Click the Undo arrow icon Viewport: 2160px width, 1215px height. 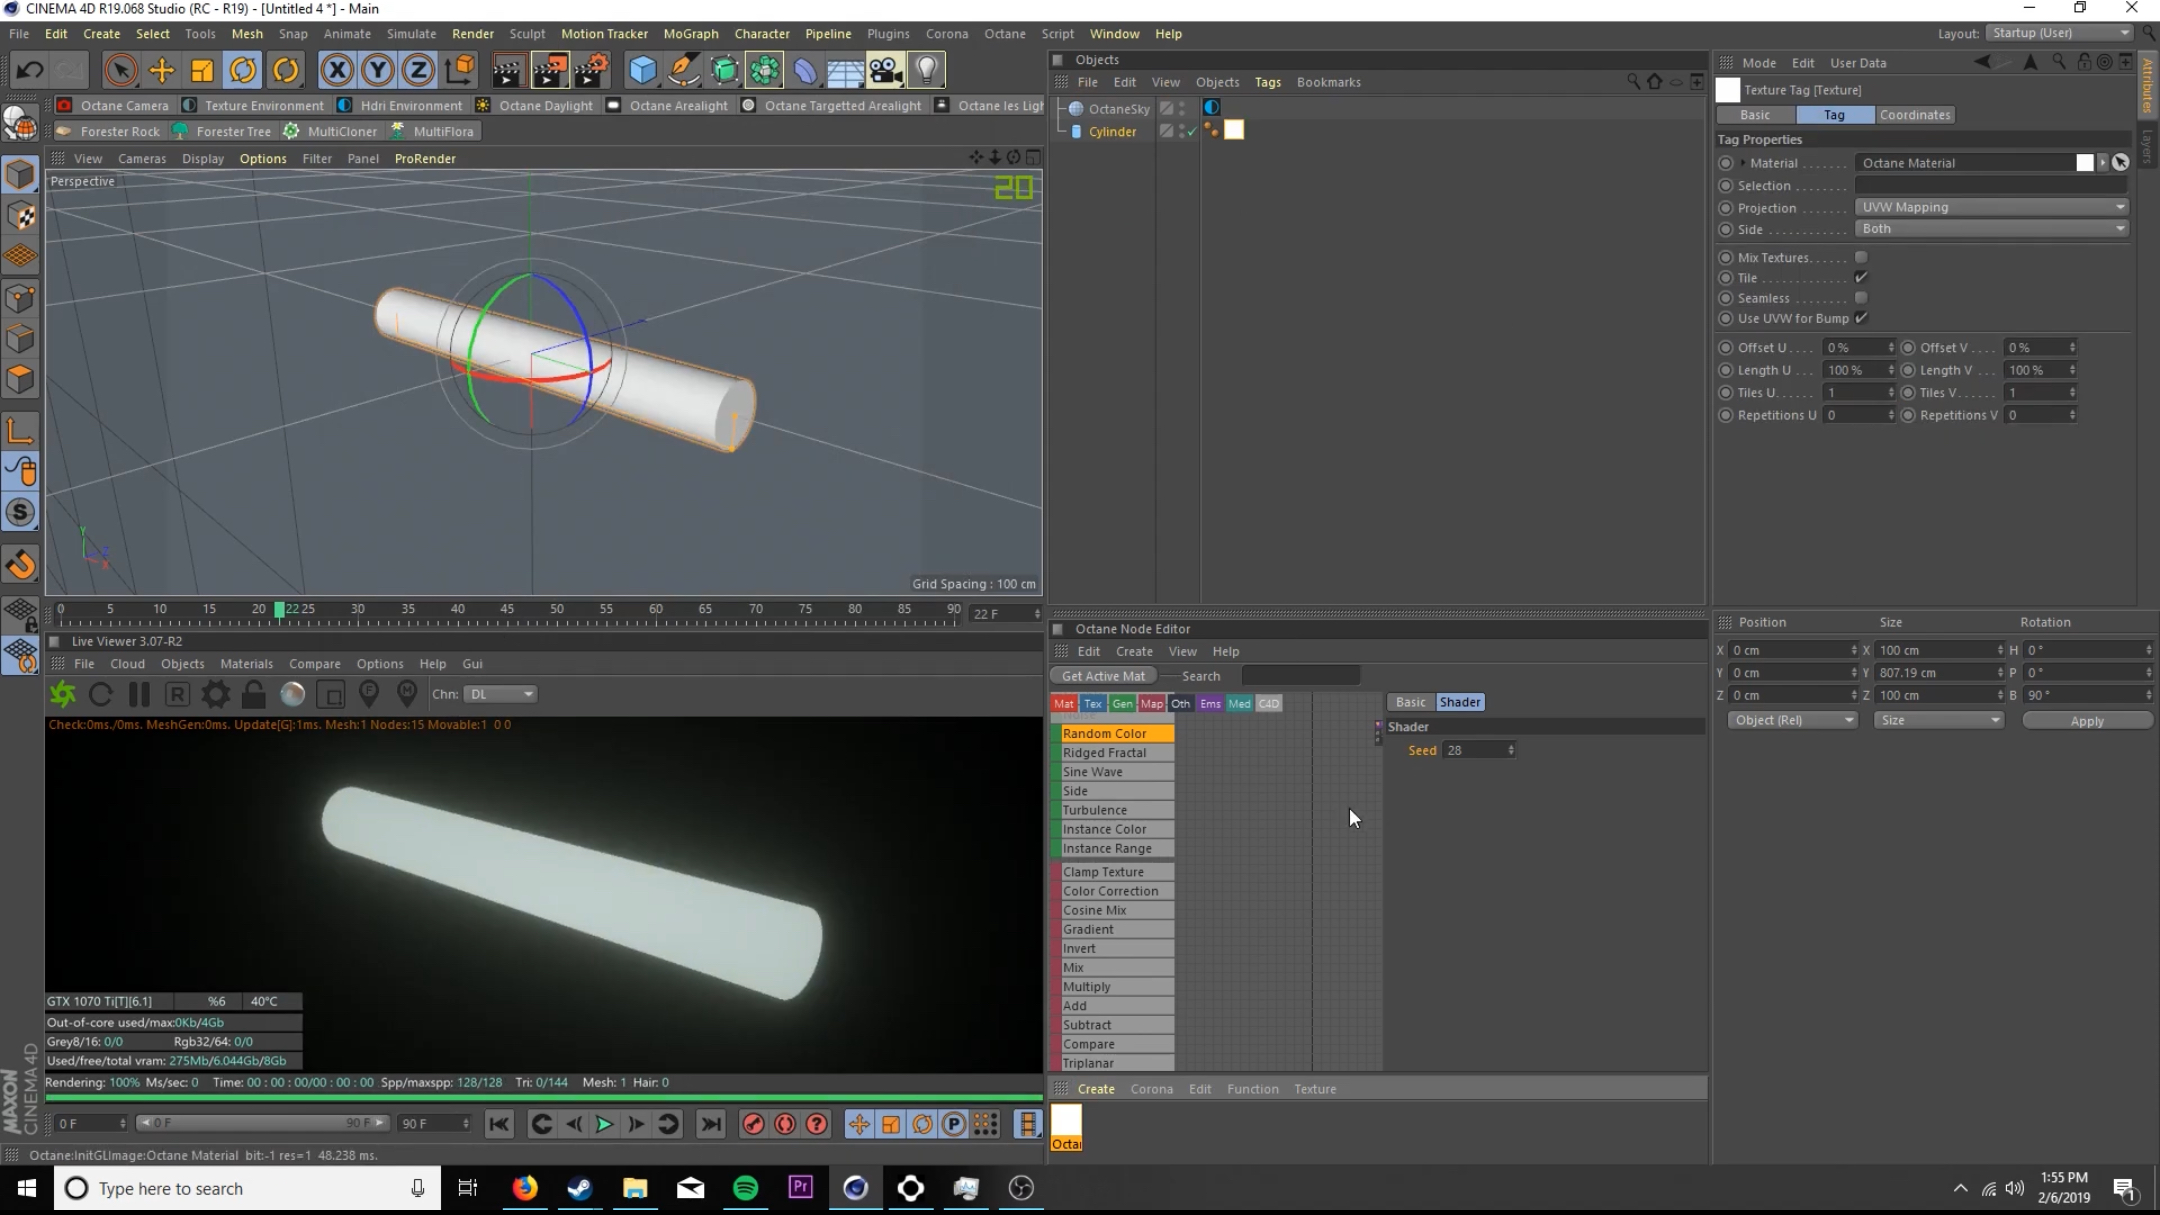[29, 70]
